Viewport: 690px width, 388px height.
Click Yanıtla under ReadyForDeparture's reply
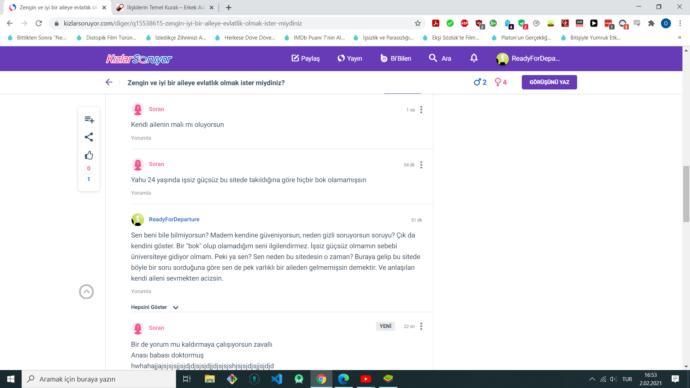click(x=141, y=291)
